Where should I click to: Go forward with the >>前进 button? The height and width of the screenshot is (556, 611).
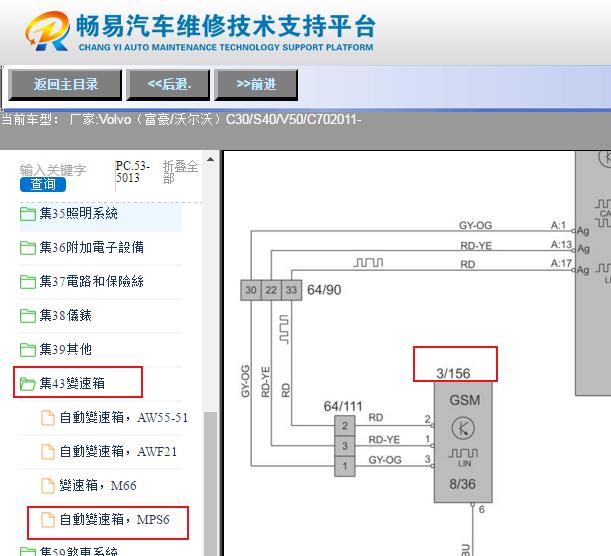pos(256,85)
